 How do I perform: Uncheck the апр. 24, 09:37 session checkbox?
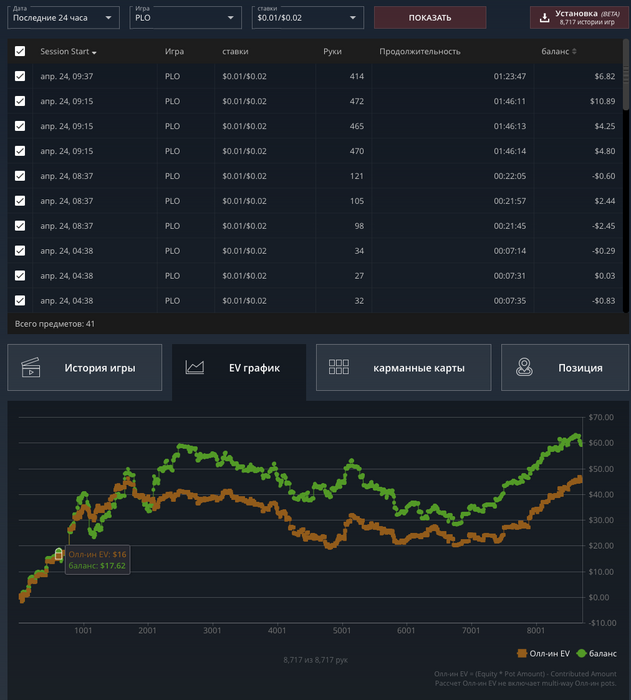tap(20, 76)
